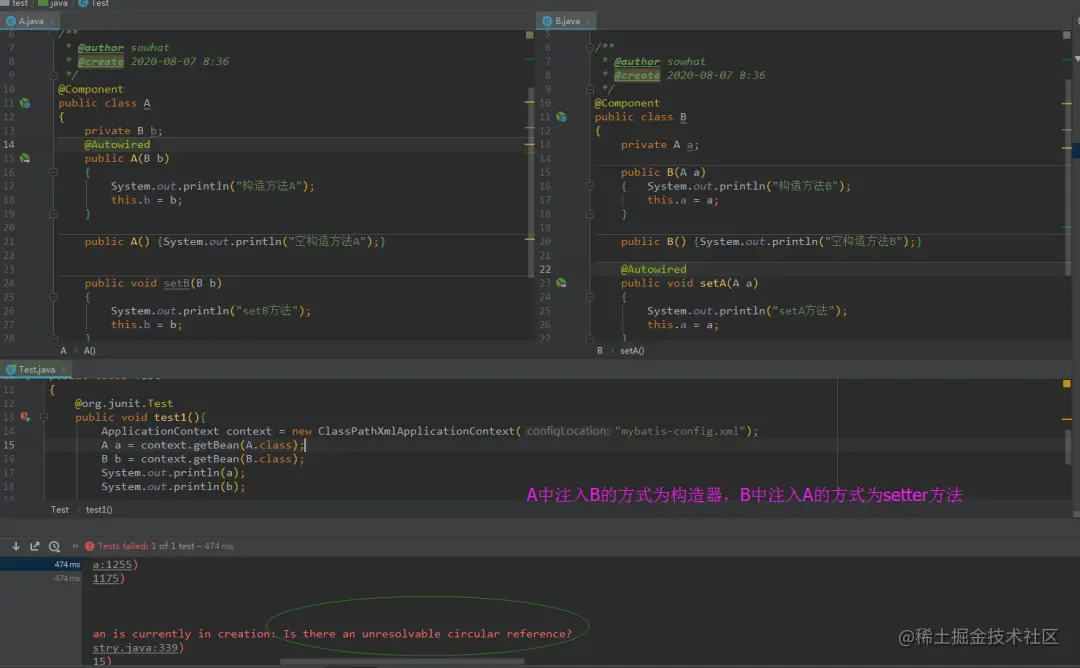Viewport: 1080px width, 668px height.
Task: Click '@Autowired' annotation in B.java
Action: coord(653,269)
